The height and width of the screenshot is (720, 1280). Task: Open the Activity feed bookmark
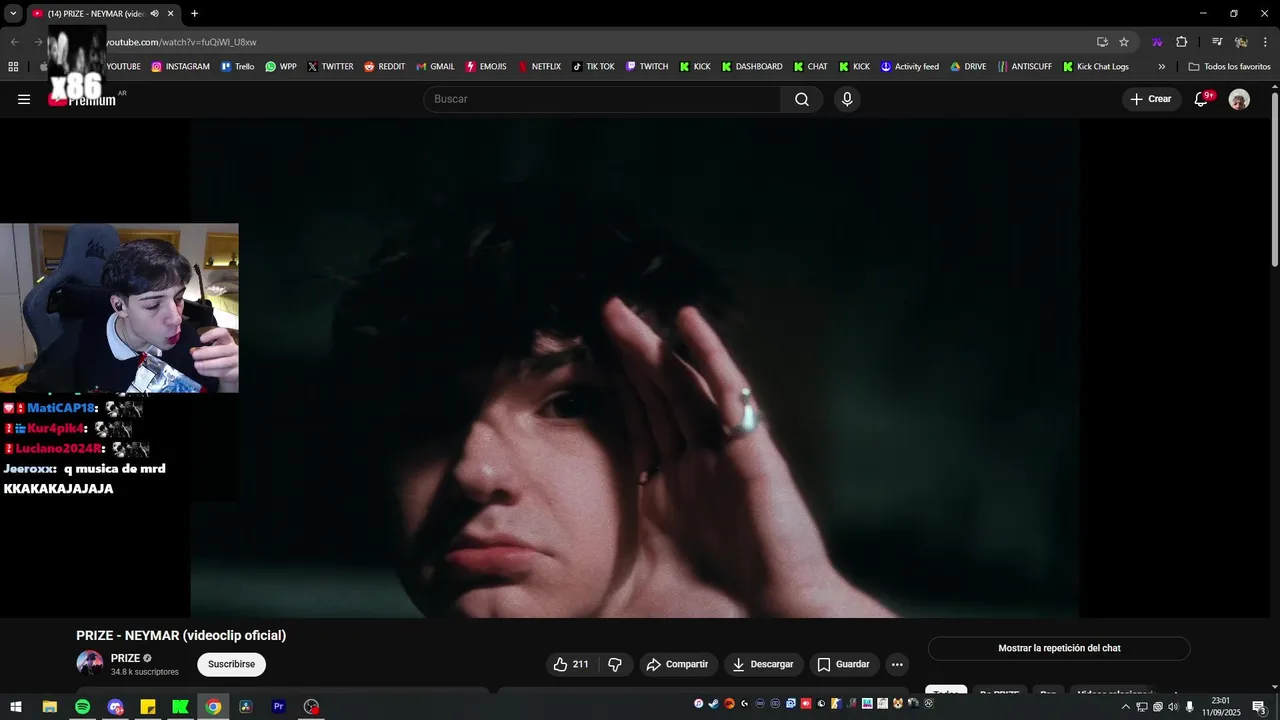point(910,67)
